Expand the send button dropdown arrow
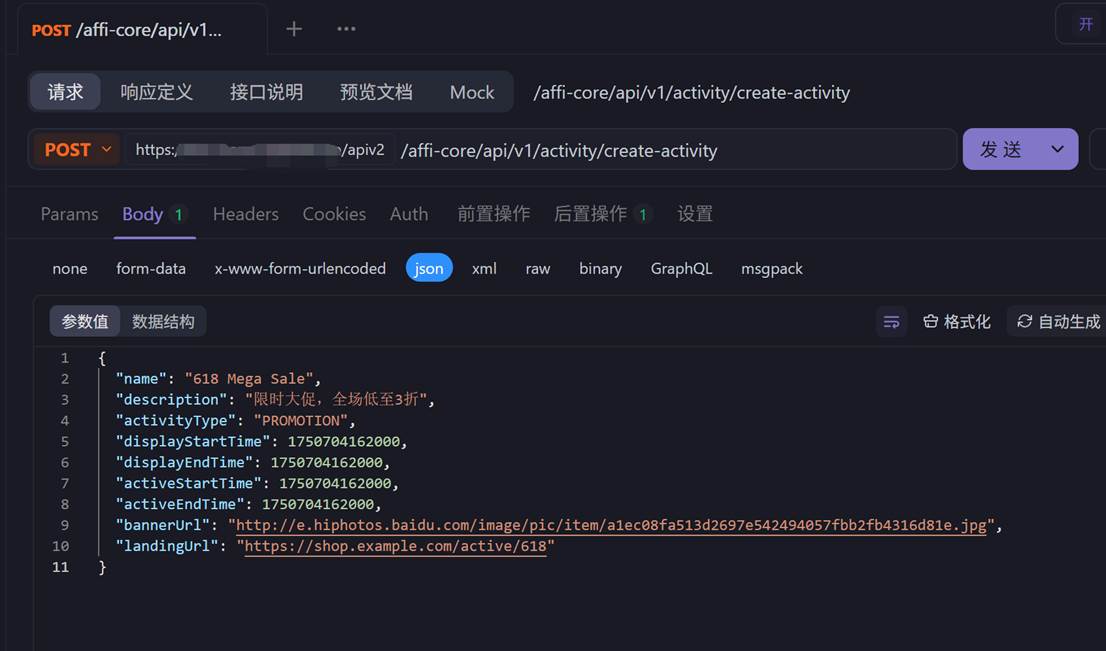This screenshot has height=651, width=1106. pos(1057,150)
